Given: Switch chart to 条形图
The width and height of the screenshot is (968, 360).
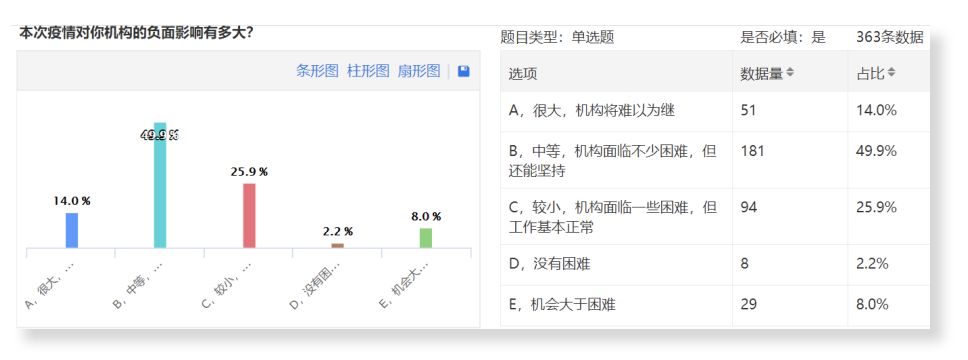Looking at the screenshot, I should point(317,71).
